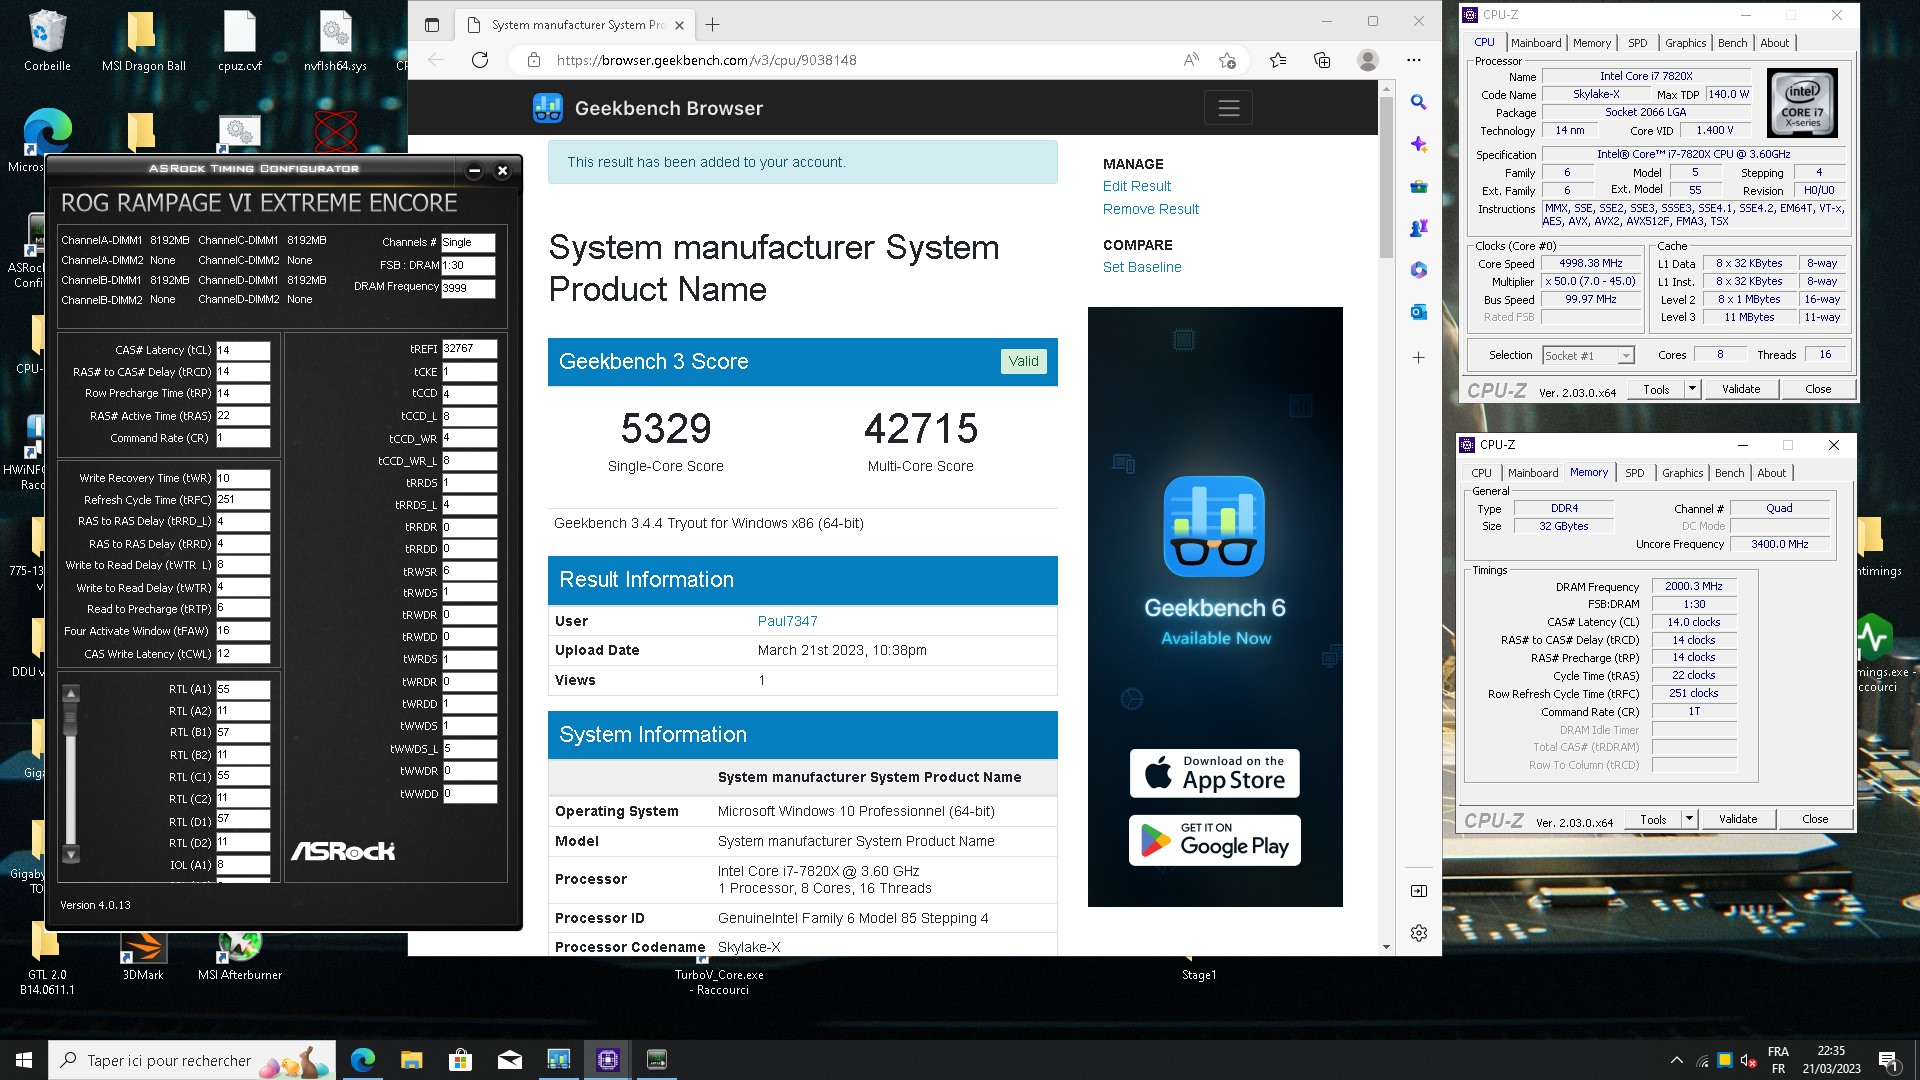The height and width of the screenshot is (1080, 1920).
Task: Open Copilot sparkle icon in Edge sidebar
Action: (x=1418, y=144)
